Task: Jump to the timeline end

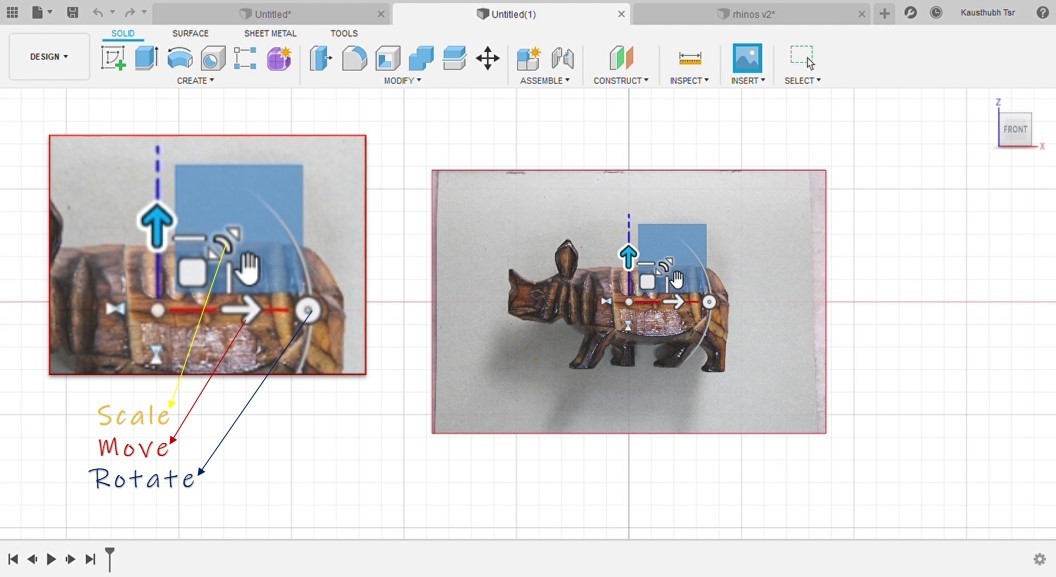Action: point(90,559)
